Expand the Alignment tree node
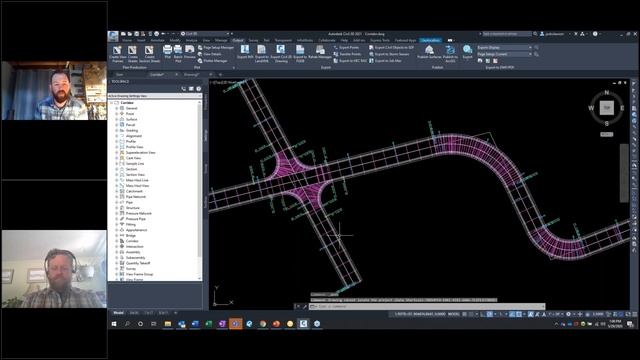Viewport: 640px width, 360px height. (x=117, y=136)
